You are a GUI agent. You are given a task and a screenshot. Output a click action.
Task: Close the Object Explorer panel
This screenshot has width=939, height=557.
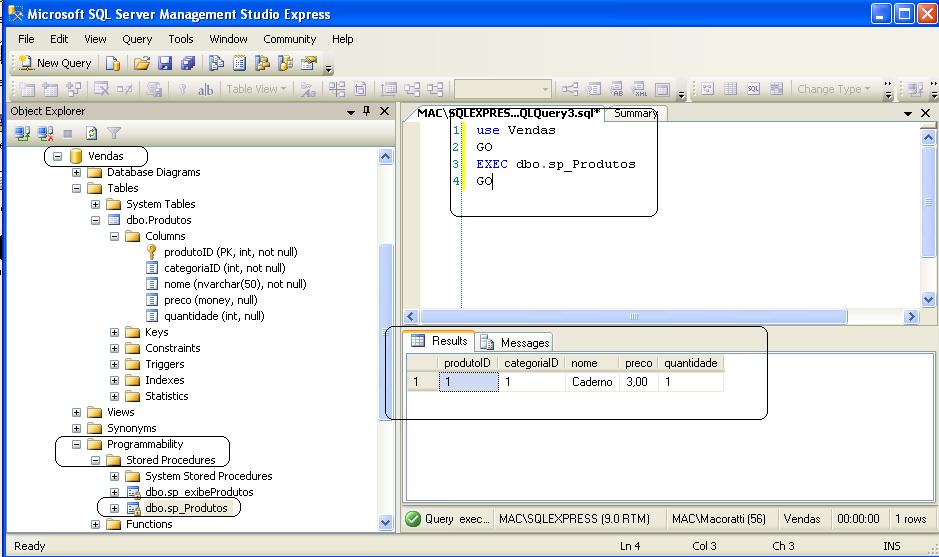(384, 111)
